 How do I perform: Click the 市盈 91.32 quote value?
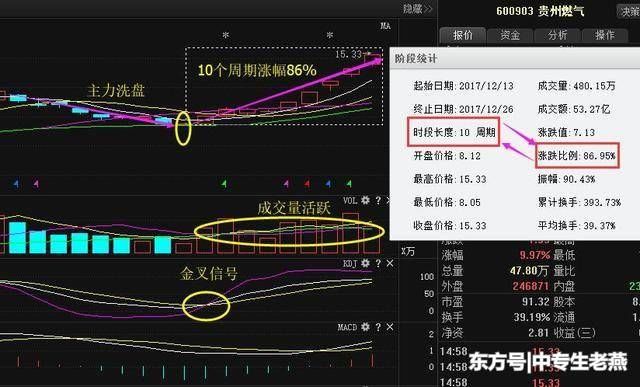coord(536,302)
